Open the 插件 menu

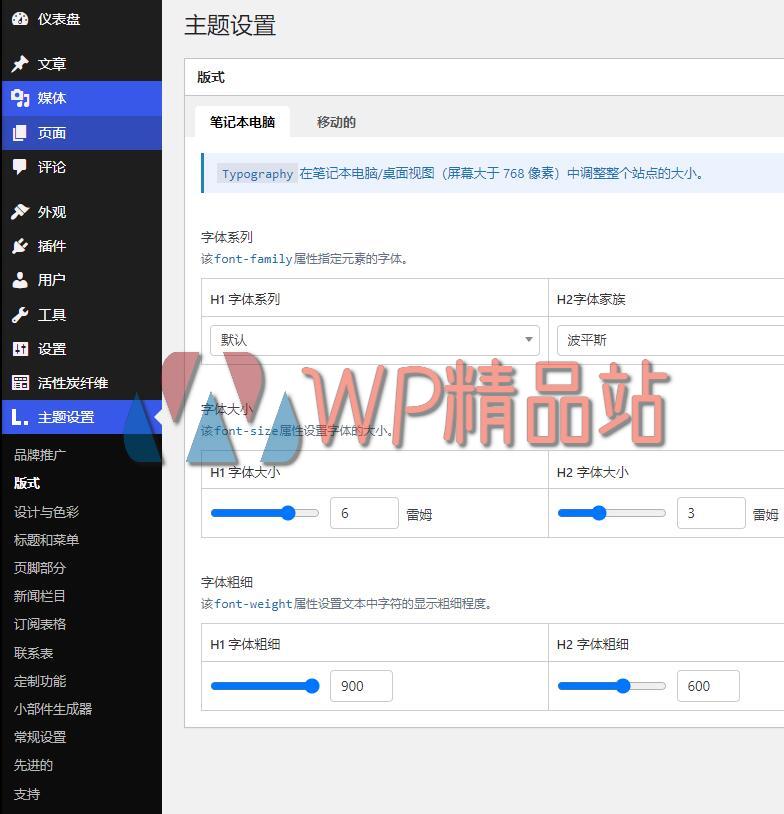click(x=82, y=246)
